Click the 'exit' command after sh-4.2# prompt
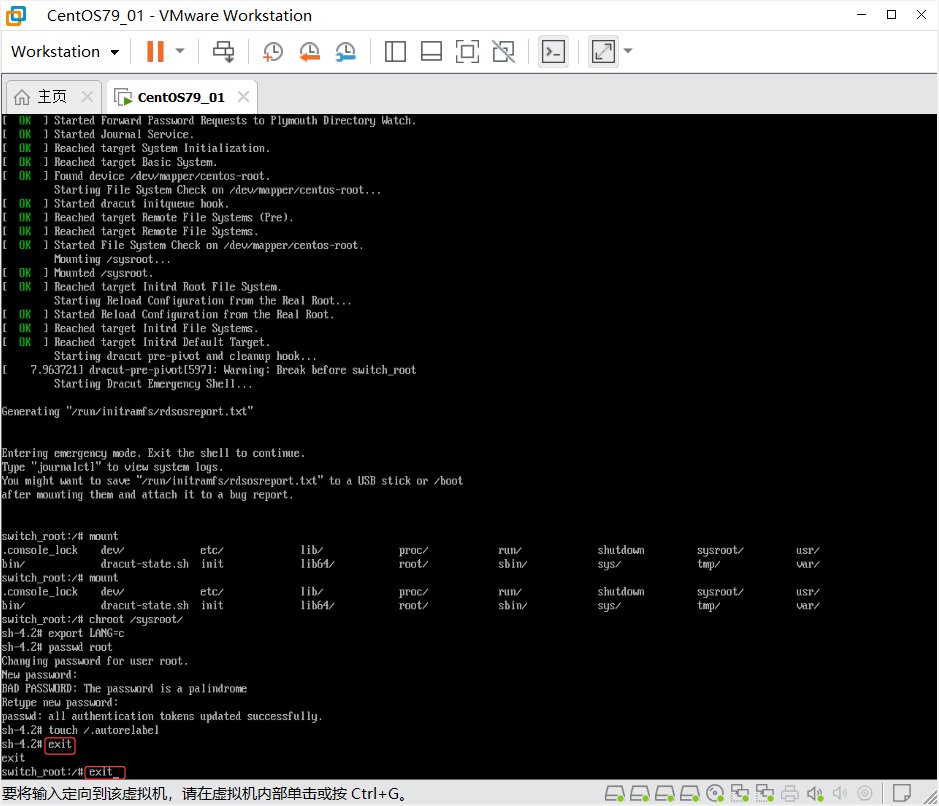The height and width of the screenshot is (806, 939). [60, 744]
